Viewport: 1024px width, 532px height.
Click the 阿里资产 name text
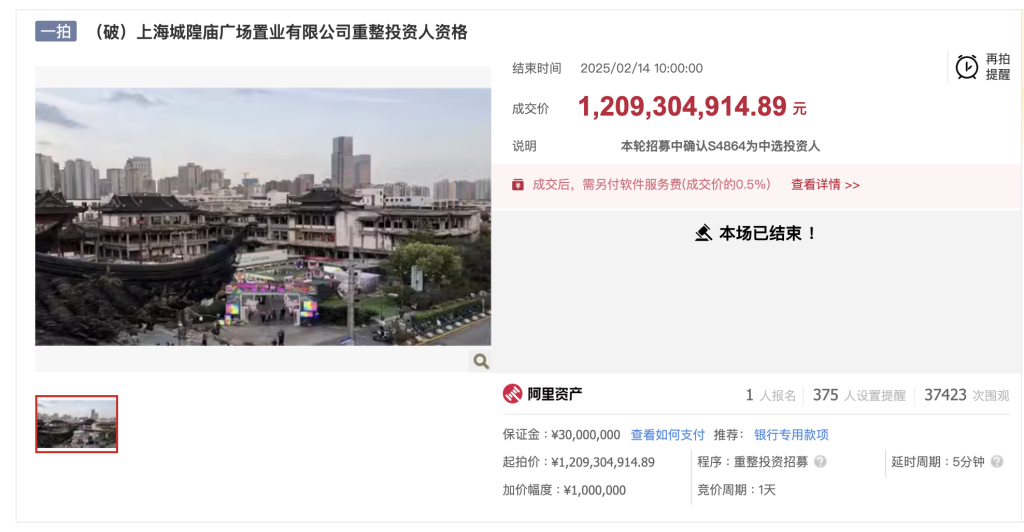tap(554, 394)
